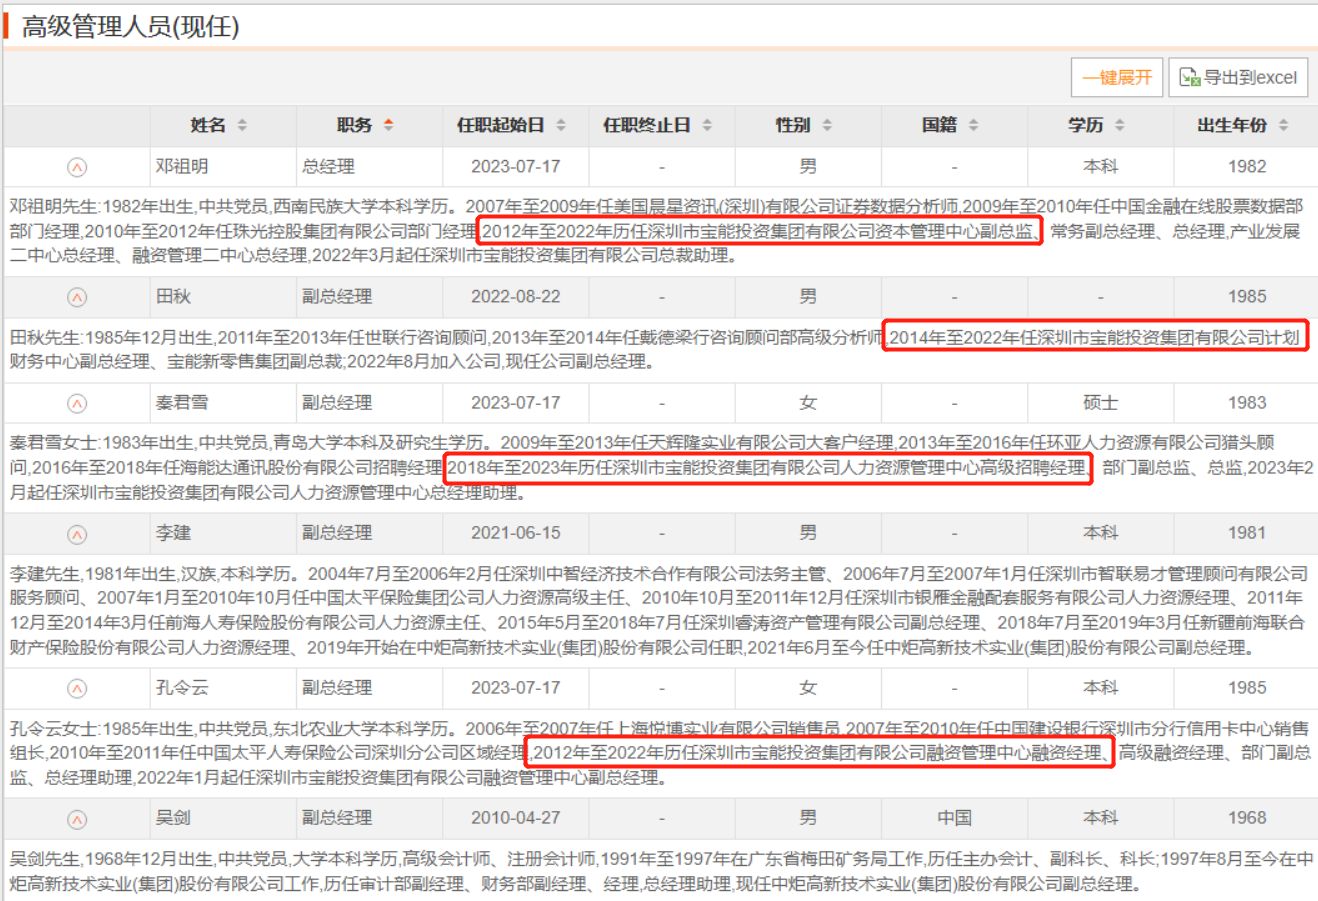Collapse the 秦君雪 row details

(77, 403)
